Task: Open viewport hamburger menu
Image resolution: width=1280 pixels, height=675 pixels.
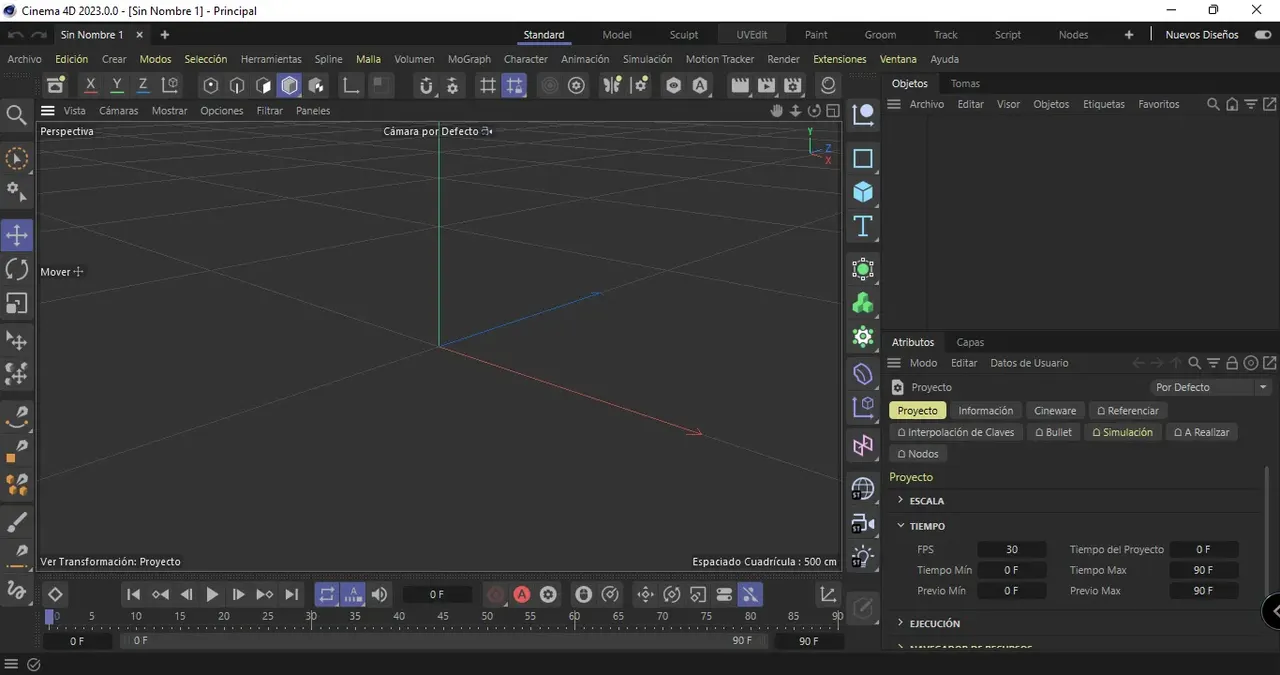Action: [47, 111]
